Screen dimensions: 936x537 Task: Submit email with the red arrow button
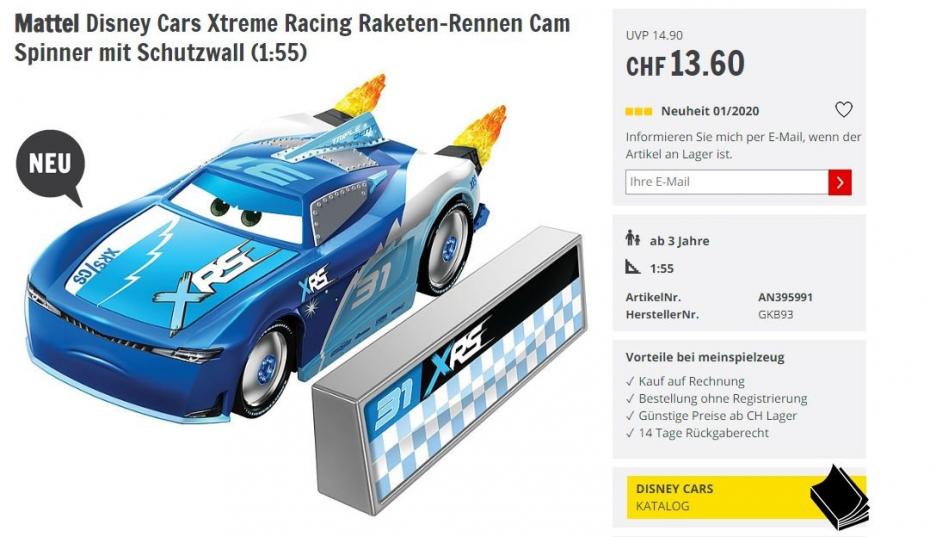coord(839,182)
